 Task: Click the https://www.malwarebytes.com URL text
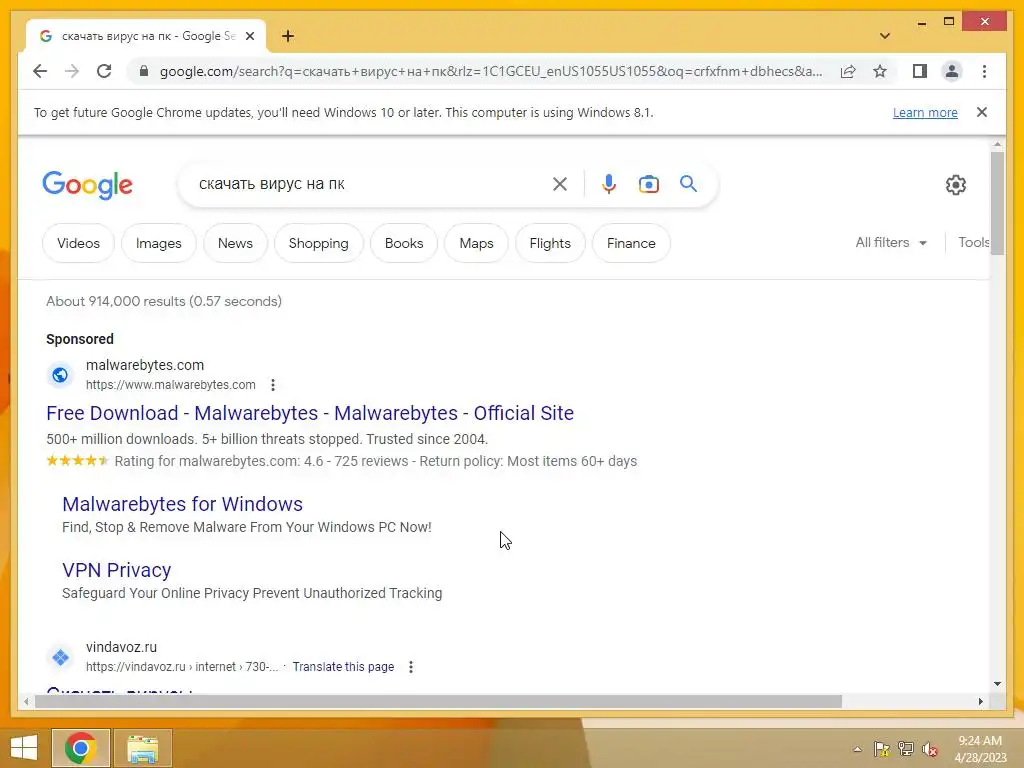click(x=170, y=385)
